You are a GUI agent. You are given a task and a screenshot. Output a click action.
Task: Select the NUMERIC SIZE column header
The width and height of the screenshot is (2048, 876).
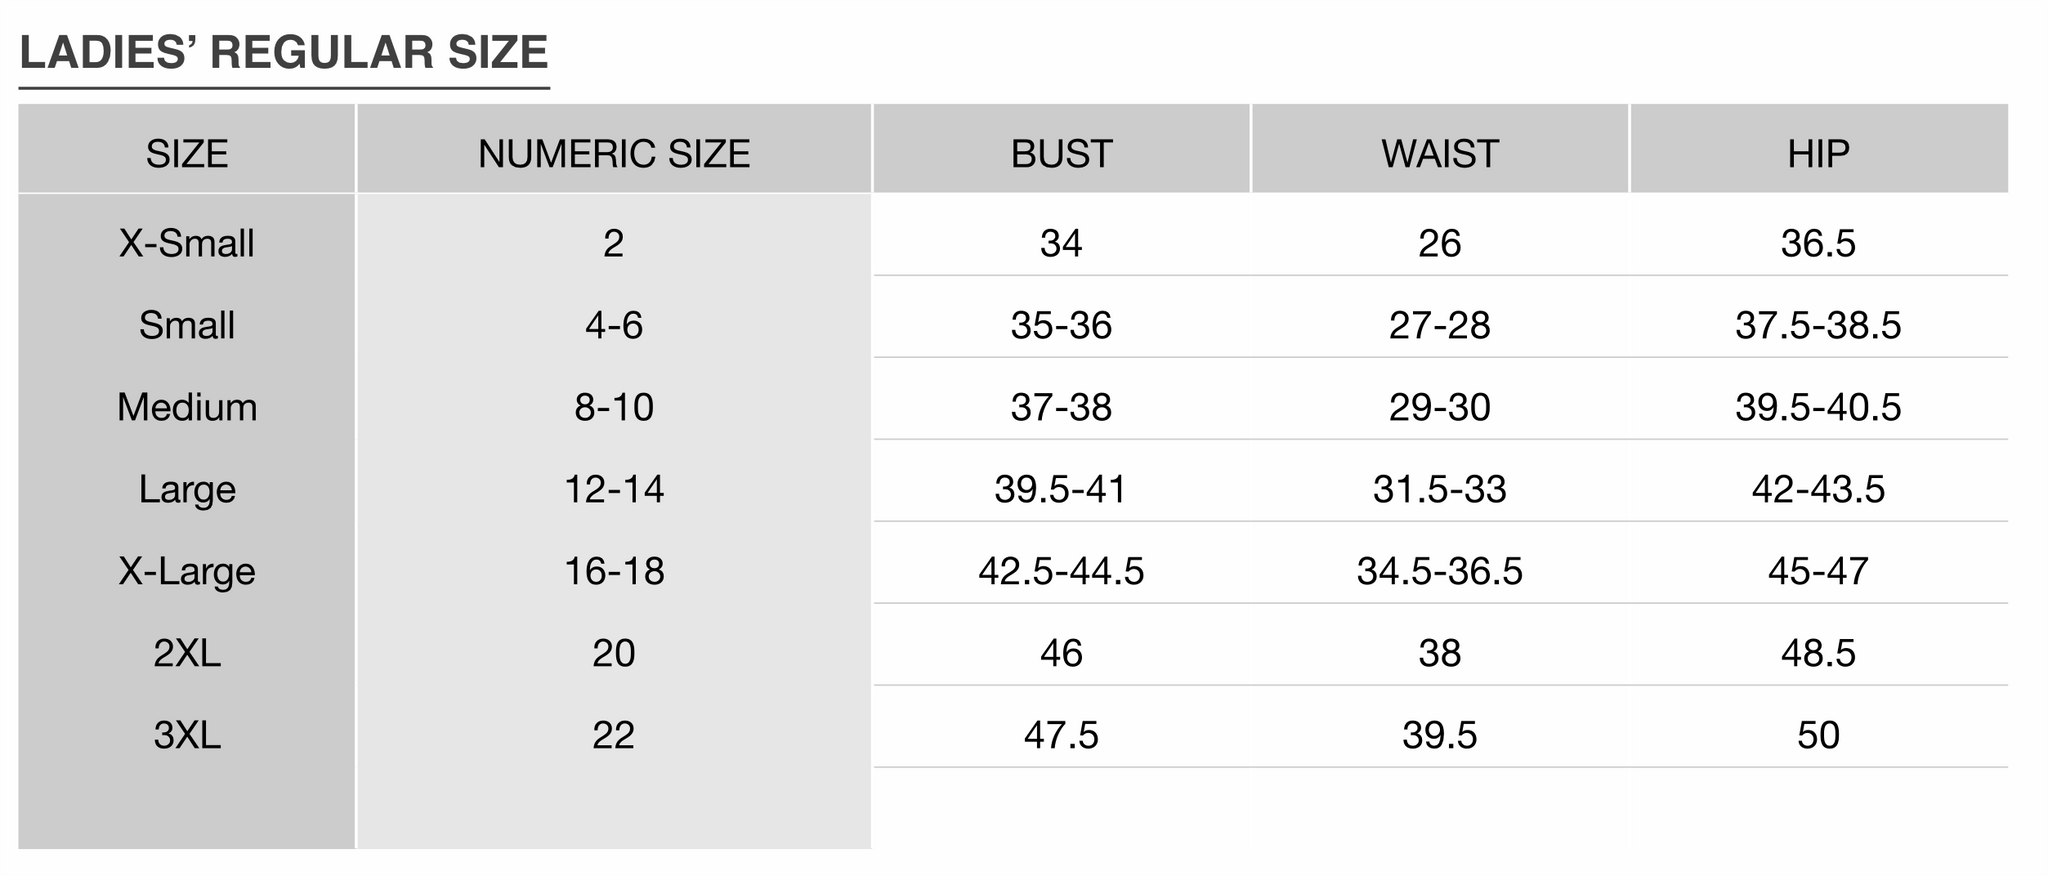614,154
